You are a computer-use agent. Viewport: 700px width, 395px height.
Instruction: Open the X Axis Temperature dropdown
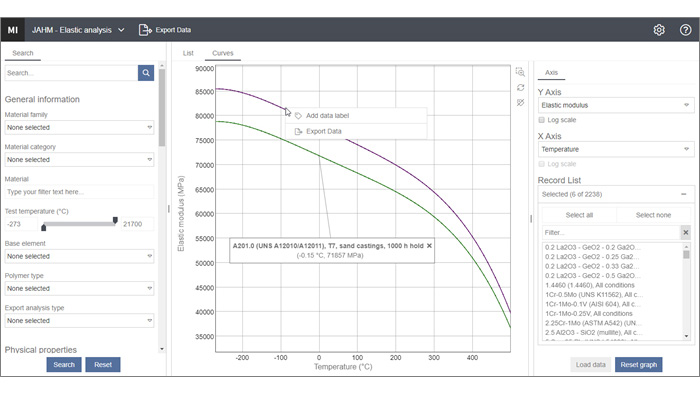[616, 149]
